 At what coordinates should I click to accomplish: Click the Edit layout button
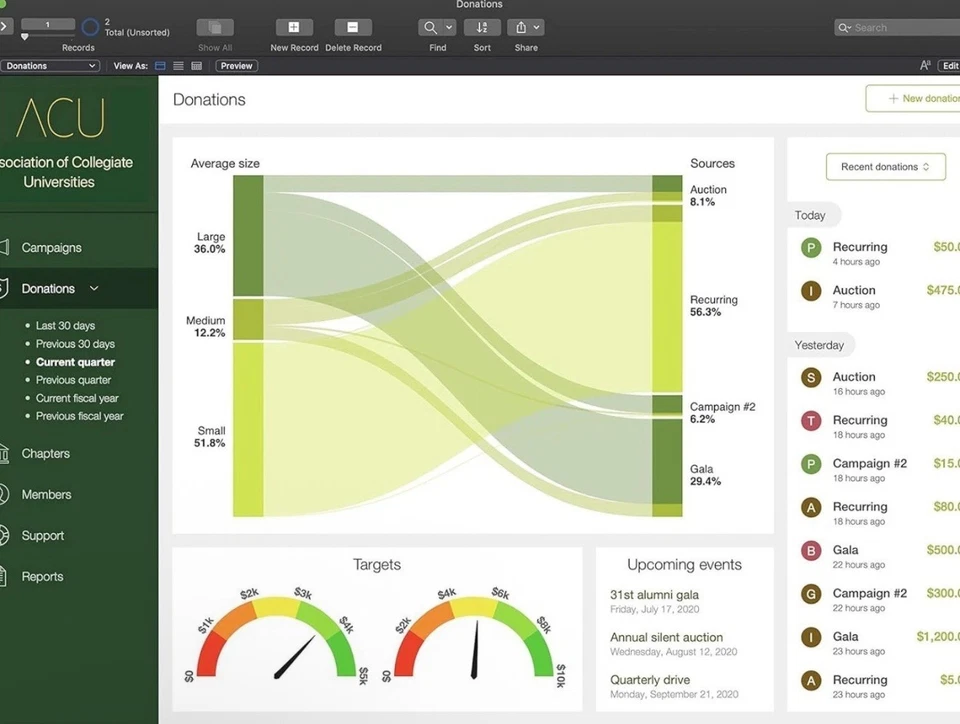(950, 66)
